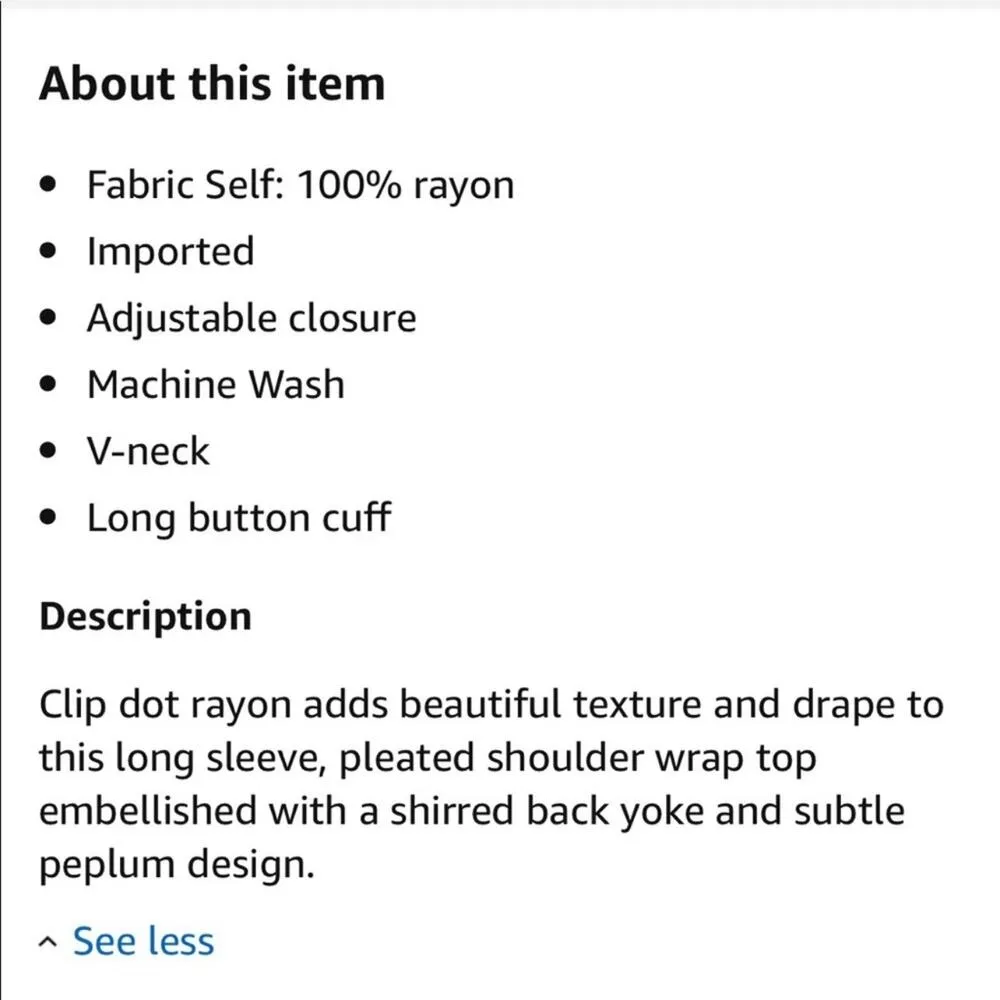The height and width of the screenshot is (1000, 1000).
Task: Click the bullet dot before Adjustable closure
Action: [50, 320]
